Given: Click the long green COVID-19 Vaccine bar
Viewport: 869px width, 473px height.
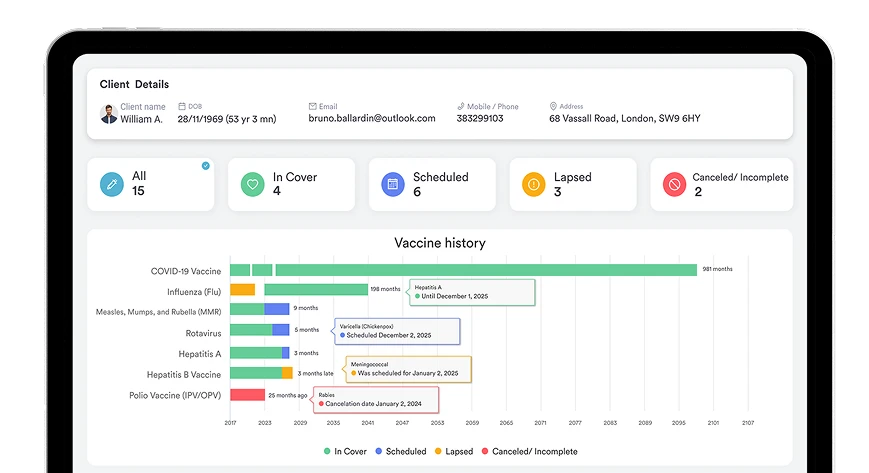Looking at the screenshot, I should (x=485, y=270).
